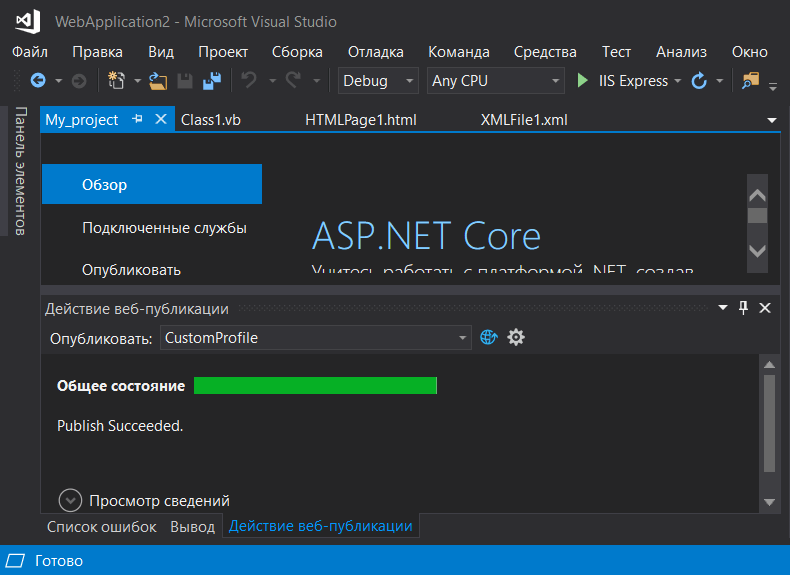Open the Список ошибок tab
790x575 pixels.
tap(102, 527)
